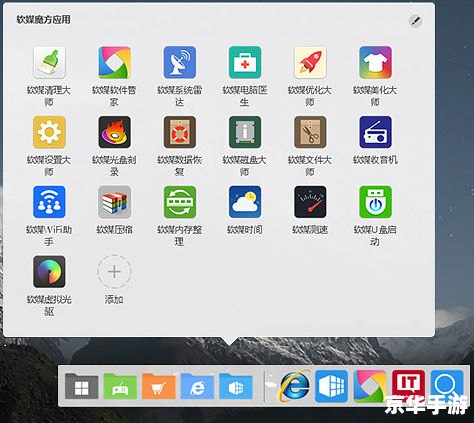Open 软媒内存整理 memory icon
The height and width of the screenshot is (423, 474).
[180, 202]
